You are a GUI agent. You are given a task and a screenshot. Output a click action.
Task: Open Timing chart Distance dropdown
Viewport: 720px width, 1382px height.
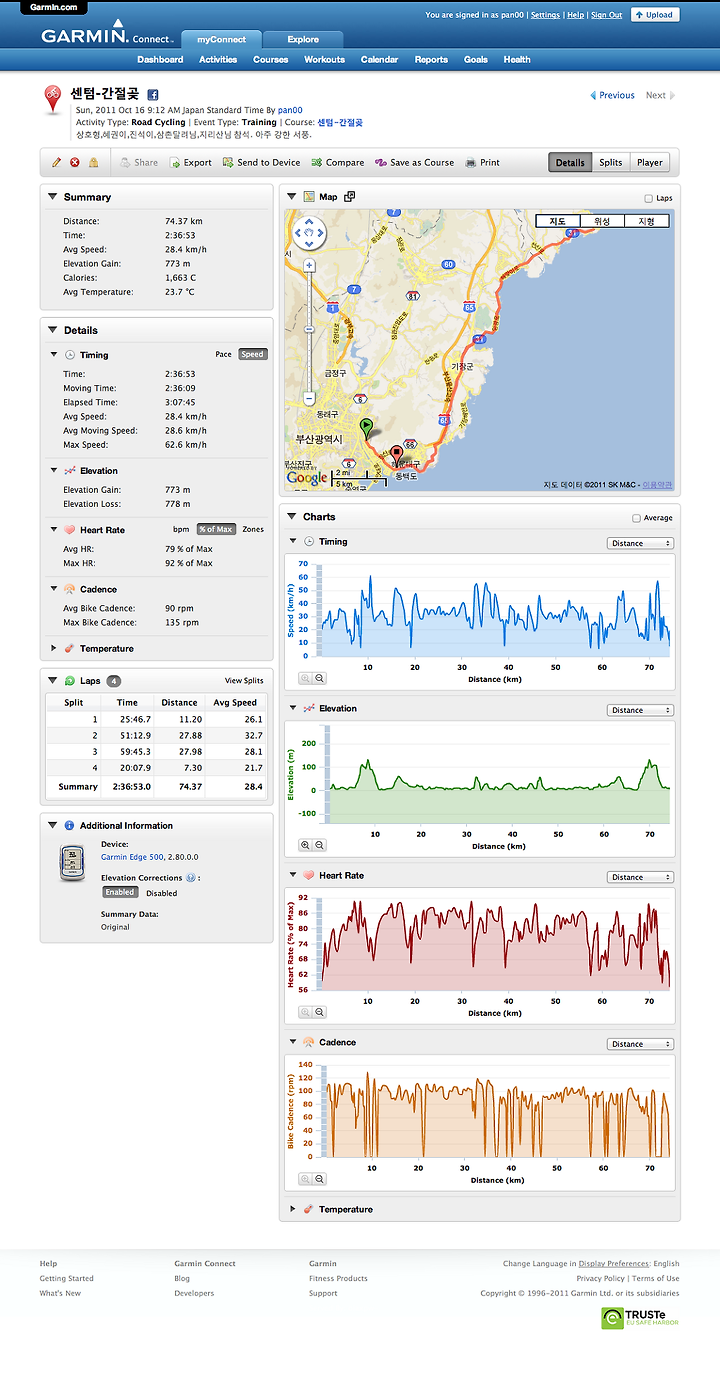641,543
